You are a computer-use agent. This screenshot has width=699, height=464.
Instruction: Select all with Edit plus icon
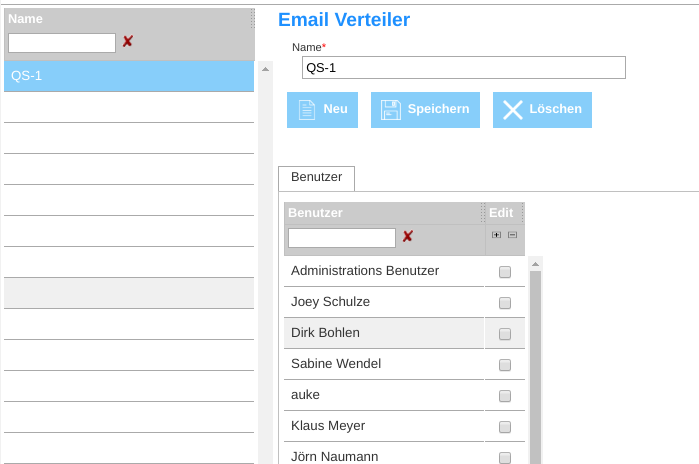tap(496, 235)
